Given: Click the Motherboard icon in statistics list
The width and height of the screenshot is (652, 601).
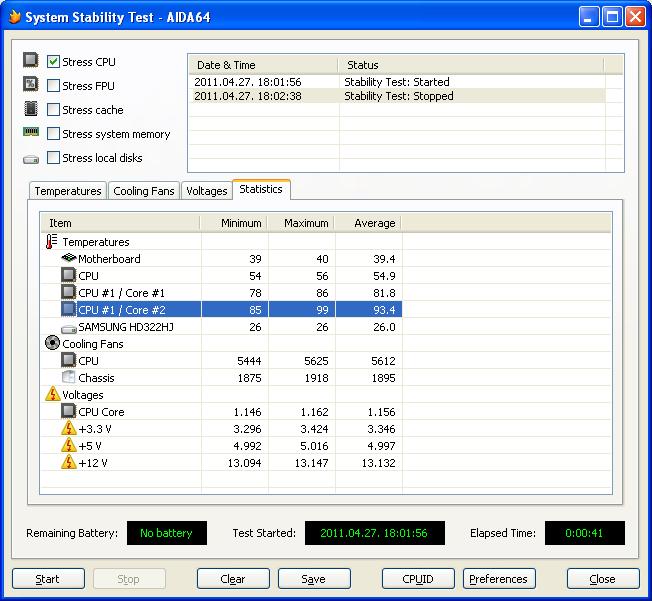Looking at the screenshot, I should (69, 258).
